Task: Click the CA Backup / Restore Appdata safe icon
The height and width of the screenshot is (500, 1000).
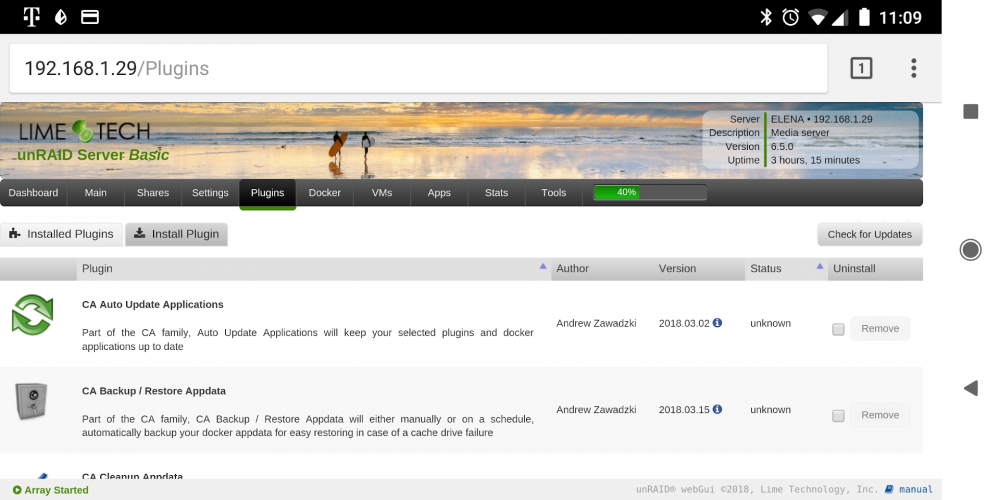Action: [31, 401]
